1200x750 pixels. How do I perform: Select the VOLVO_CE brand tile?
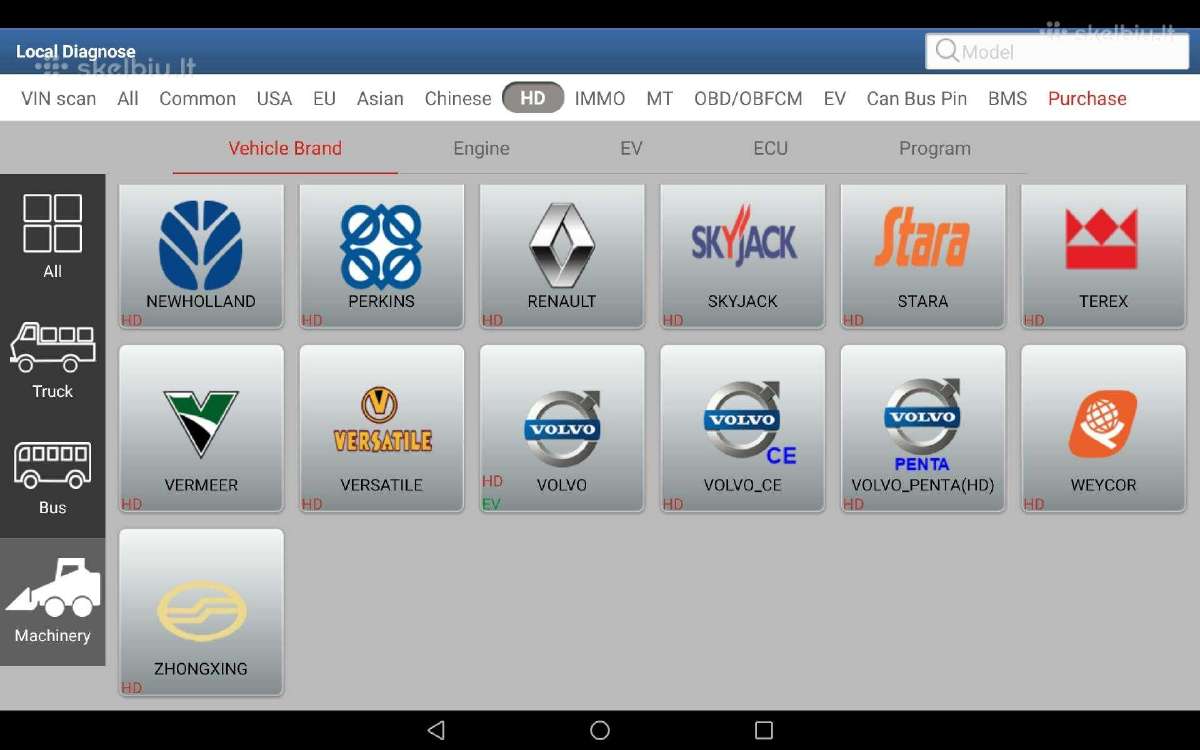(742, 428)
